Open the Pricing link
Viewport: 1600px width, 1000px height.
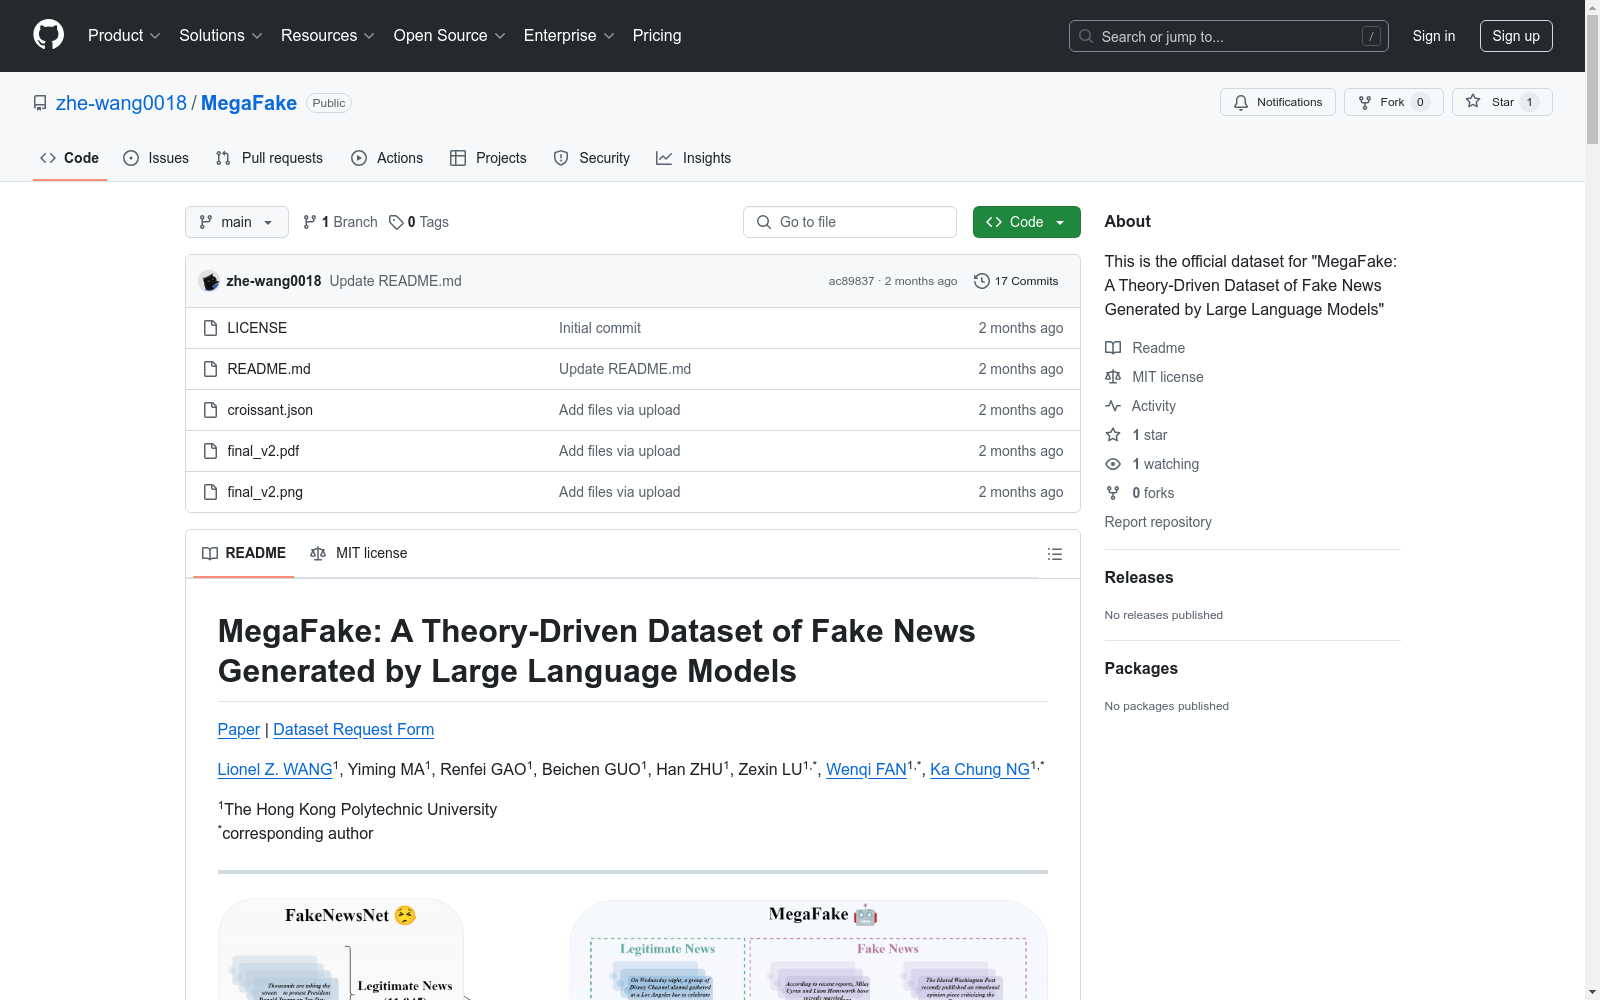657,36
